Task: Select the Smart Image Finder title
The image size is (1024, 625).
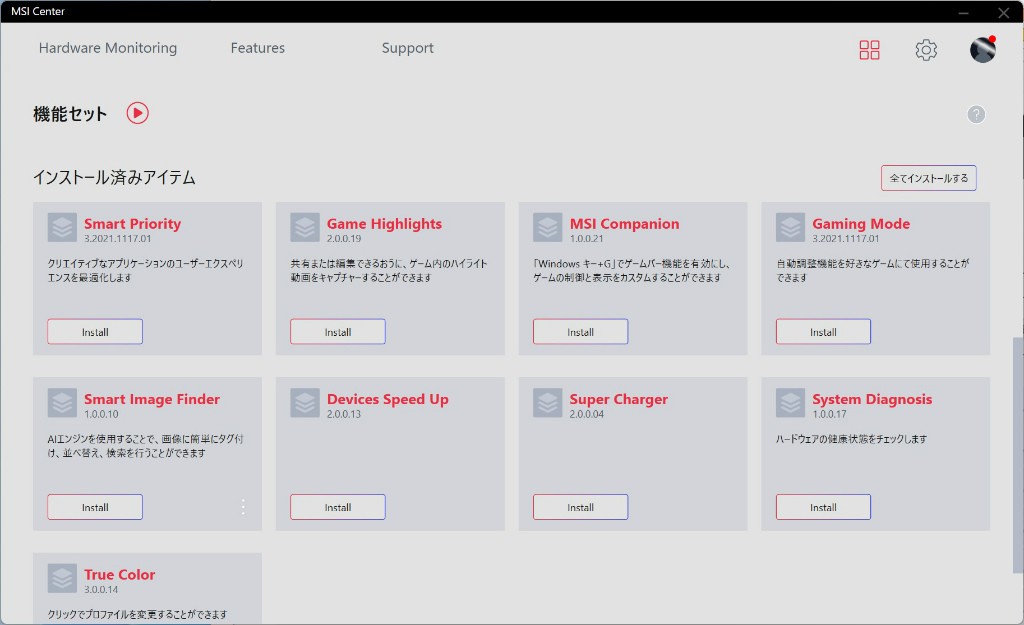Action: click(152, 399)
